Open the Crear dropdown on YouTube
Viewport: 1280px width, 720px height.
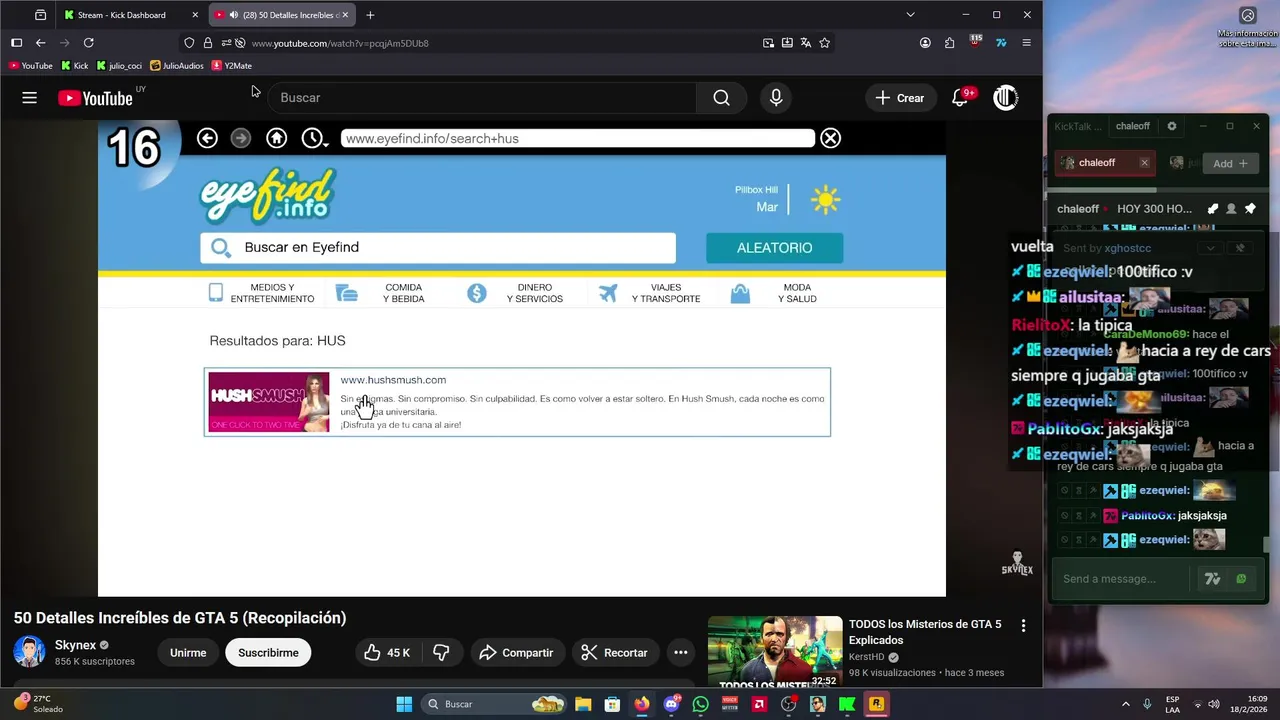[899, 98]
